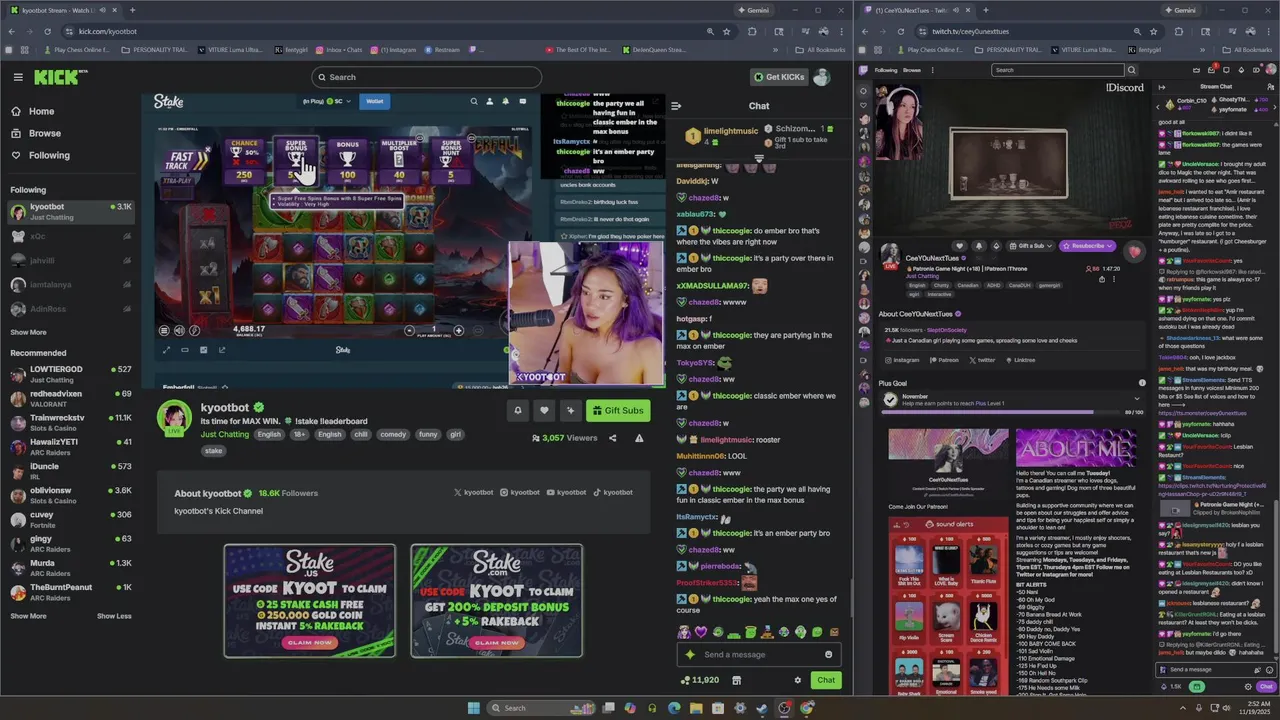Click Twitch search magnifier button
This screenshot has width=1280, height=720.
click(x=1131, y=70)
